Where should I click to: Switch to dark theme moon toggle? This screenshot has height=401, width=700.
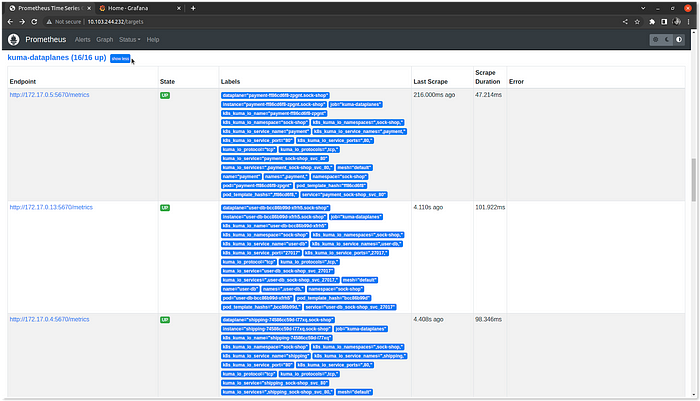668,39
